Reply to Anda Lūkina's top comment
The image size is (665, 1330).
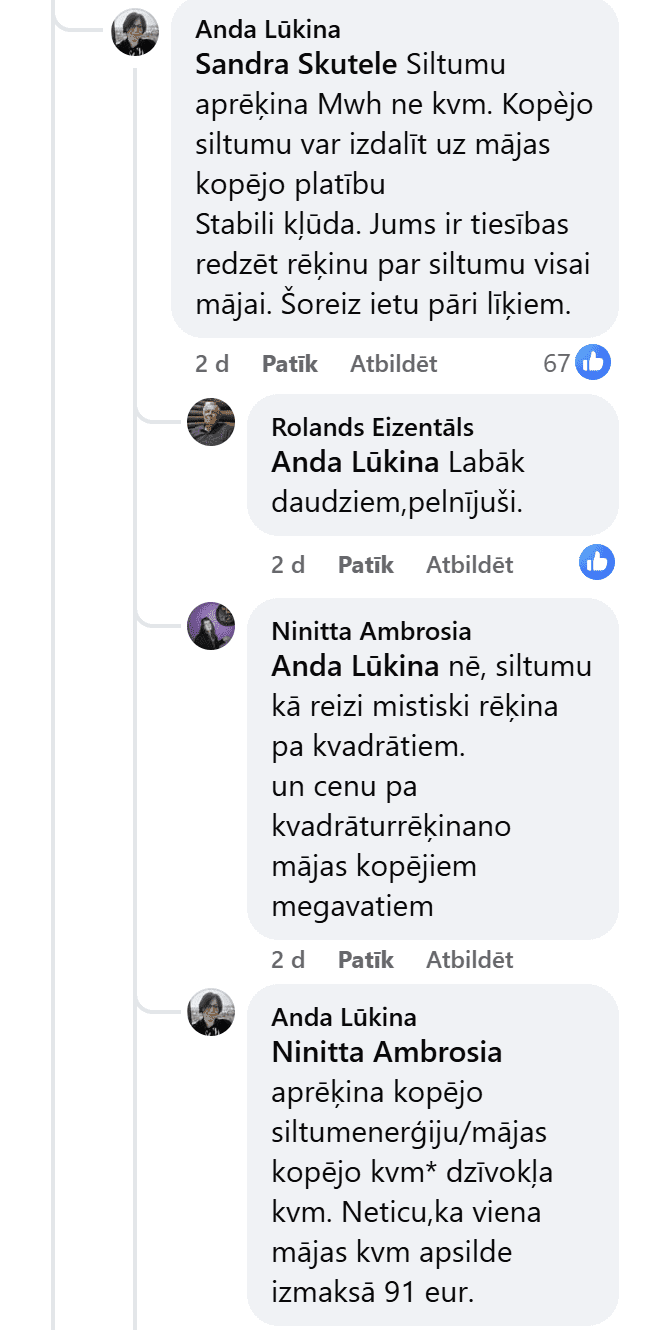click(393, 364)
